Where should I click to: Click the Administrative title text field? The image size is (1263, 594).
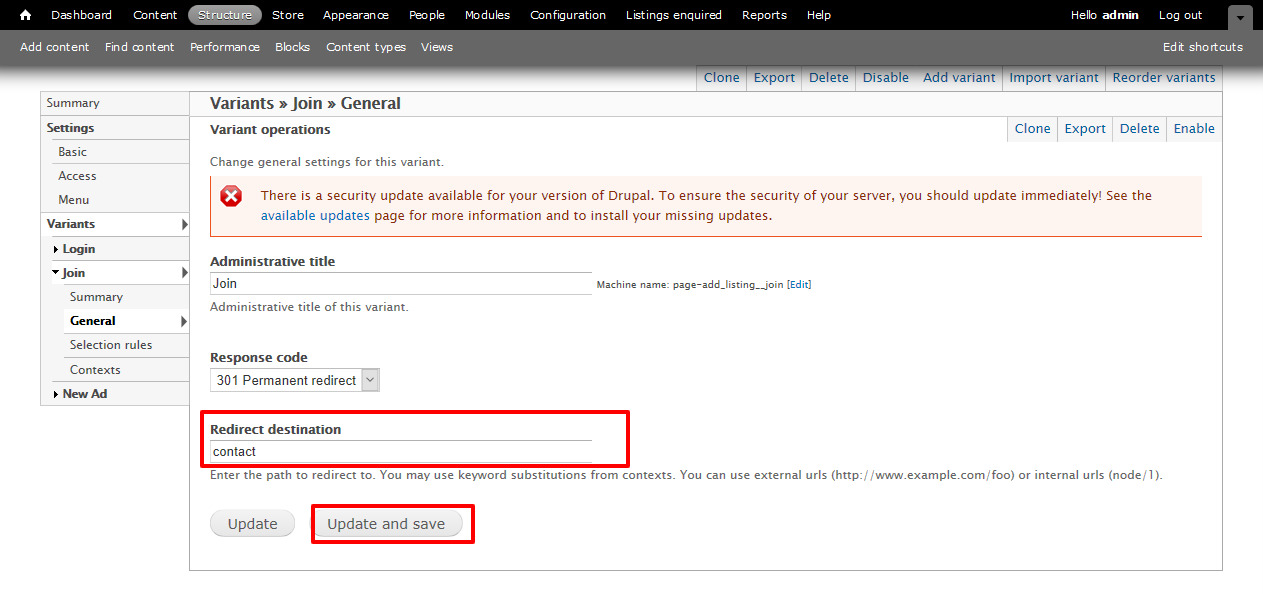coord(400,284)
